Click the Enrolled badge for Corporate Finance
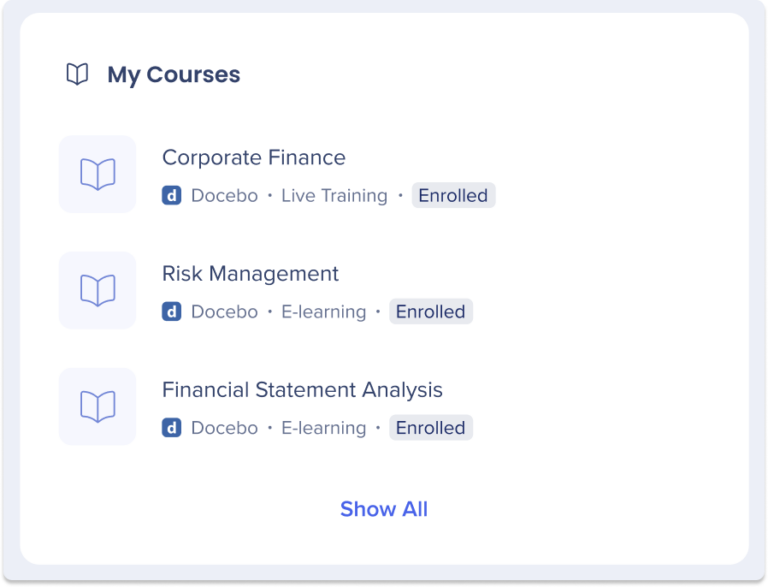The height and width of the screenshot is (587, 768). 453,196
